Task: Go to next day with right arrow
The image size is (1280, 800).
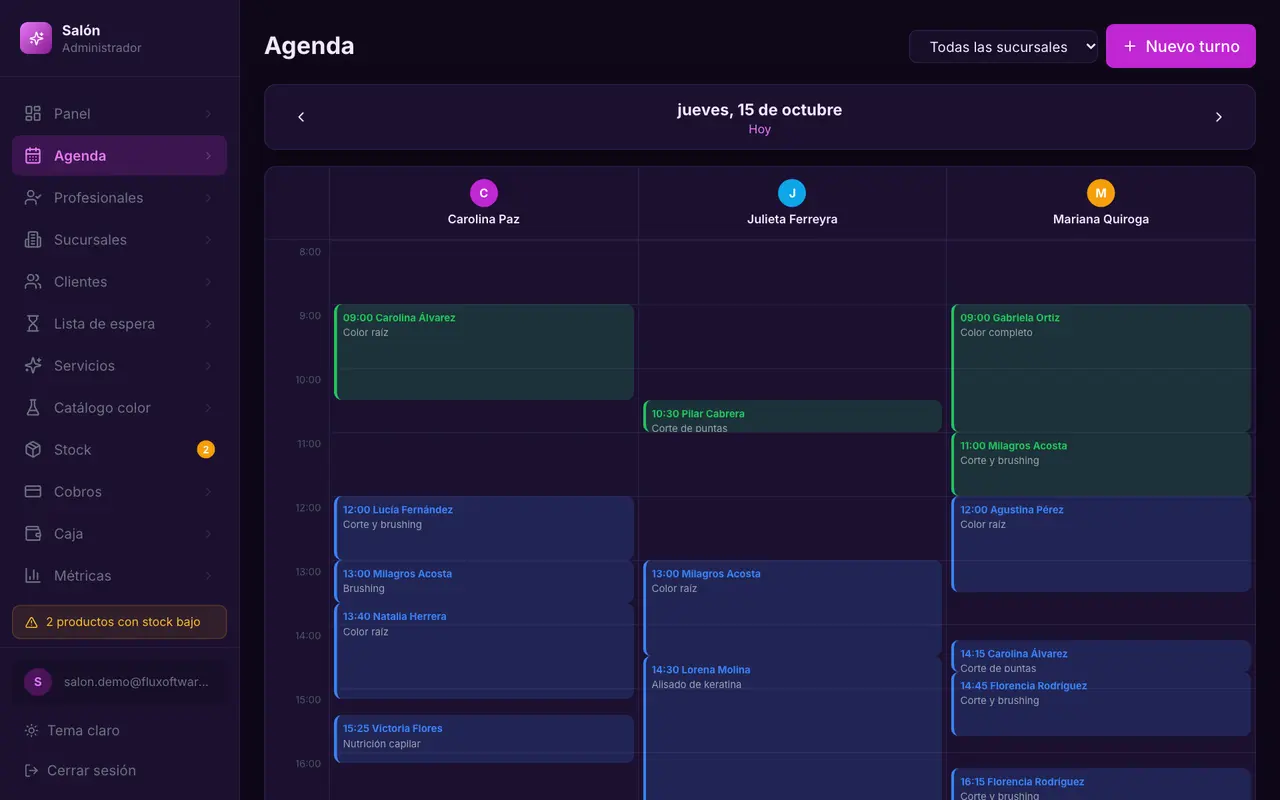Action: click(1219, 117)
